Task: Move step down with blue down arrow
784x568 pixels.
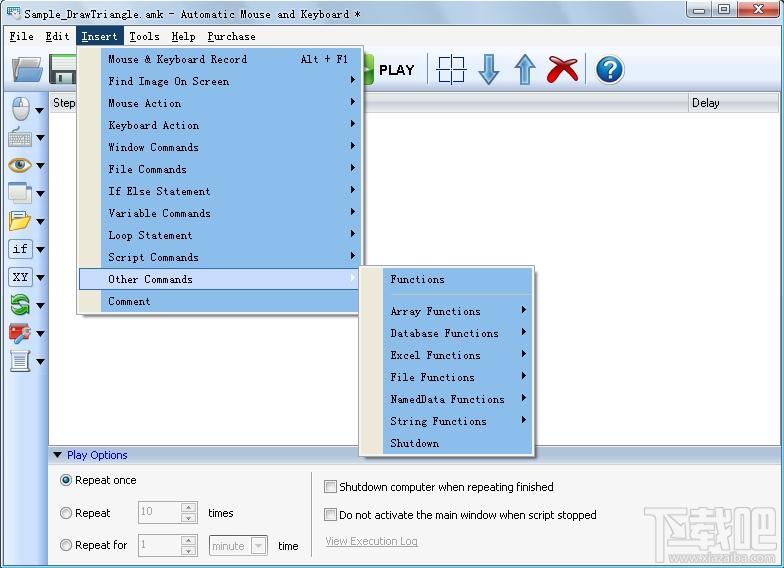Action: pyautogui.click(x=488, y=70)
